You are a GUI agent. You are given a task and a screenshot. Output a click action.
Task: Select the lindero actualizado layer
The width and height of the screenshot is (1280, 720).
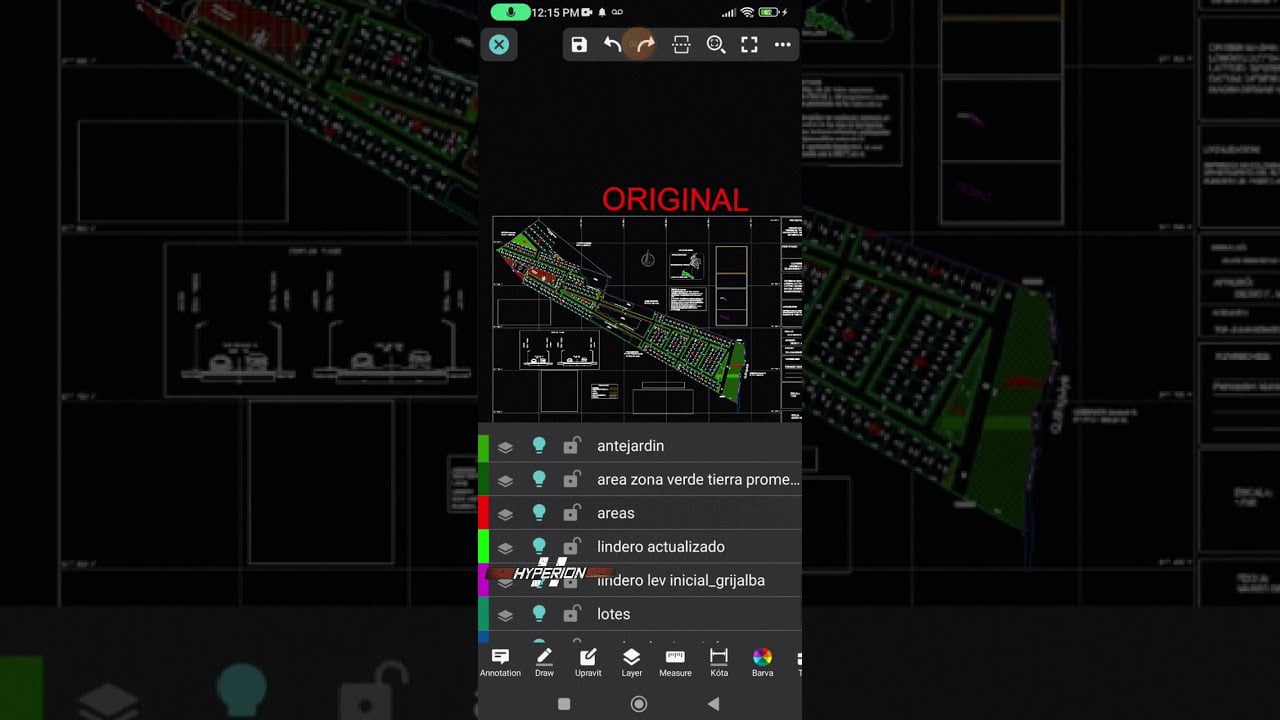pyautogui.click(x=660, y=547)
